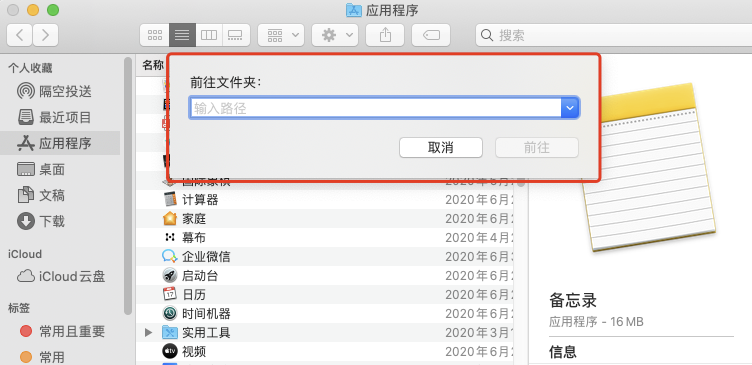Click the tag edit toolbar button
This screenshot has height=365, width=752.
(431, 35)
